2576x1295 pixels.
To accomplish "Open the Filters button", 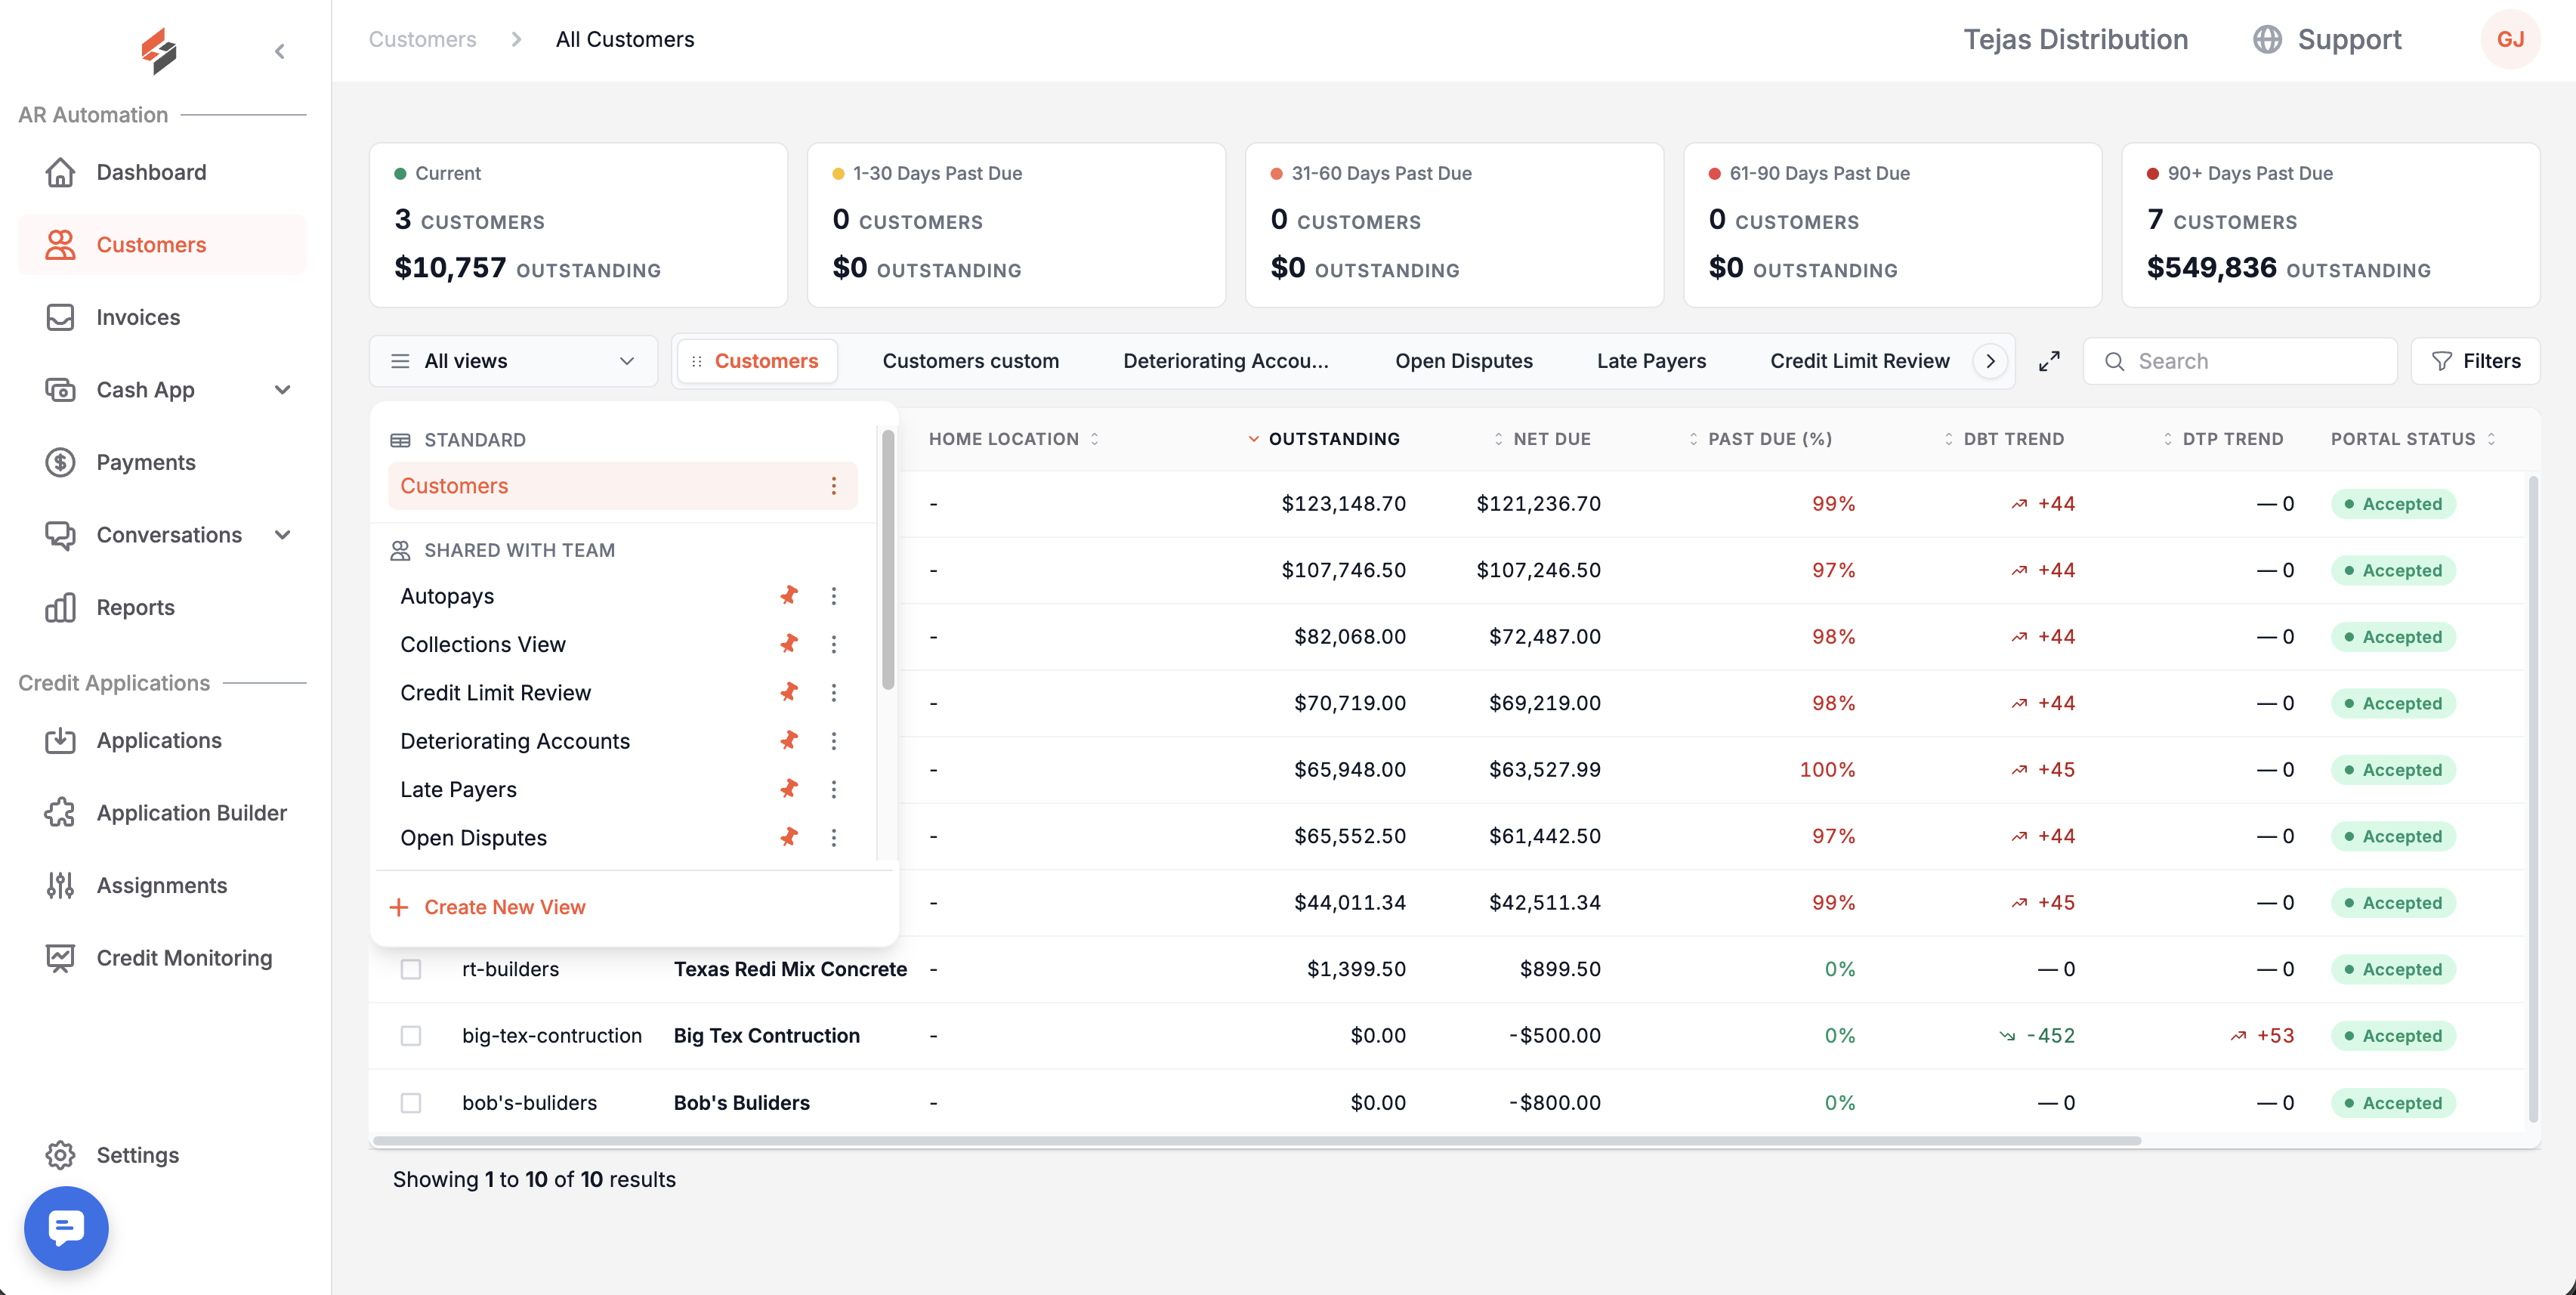I will 2475,361.
